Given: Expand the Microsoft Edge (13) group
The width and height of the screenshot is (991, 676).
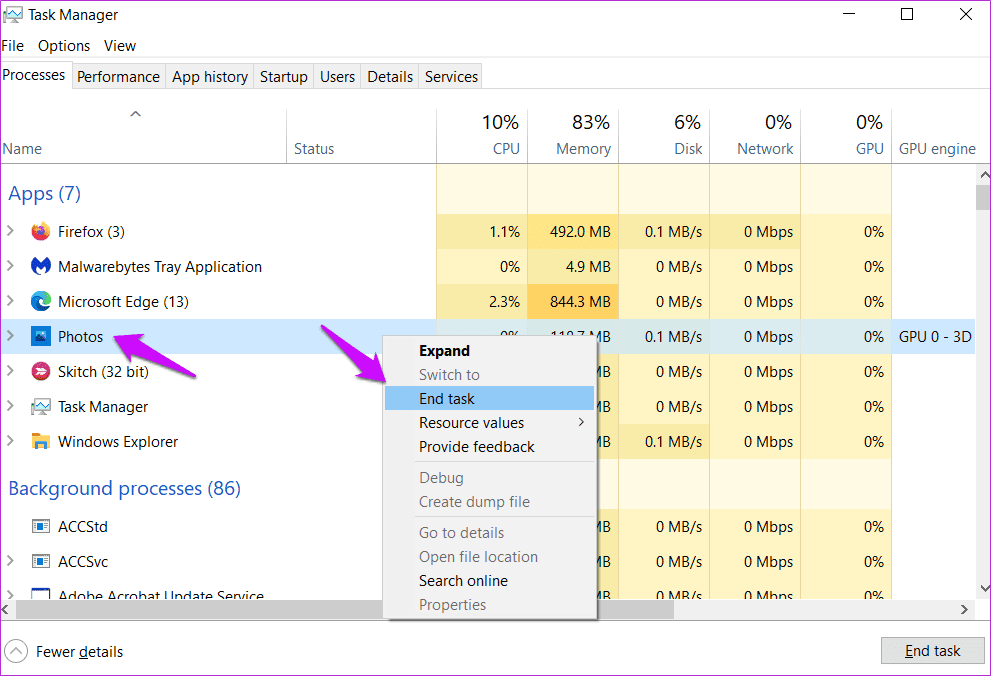Looking at the screenshot, I should 10,301.
